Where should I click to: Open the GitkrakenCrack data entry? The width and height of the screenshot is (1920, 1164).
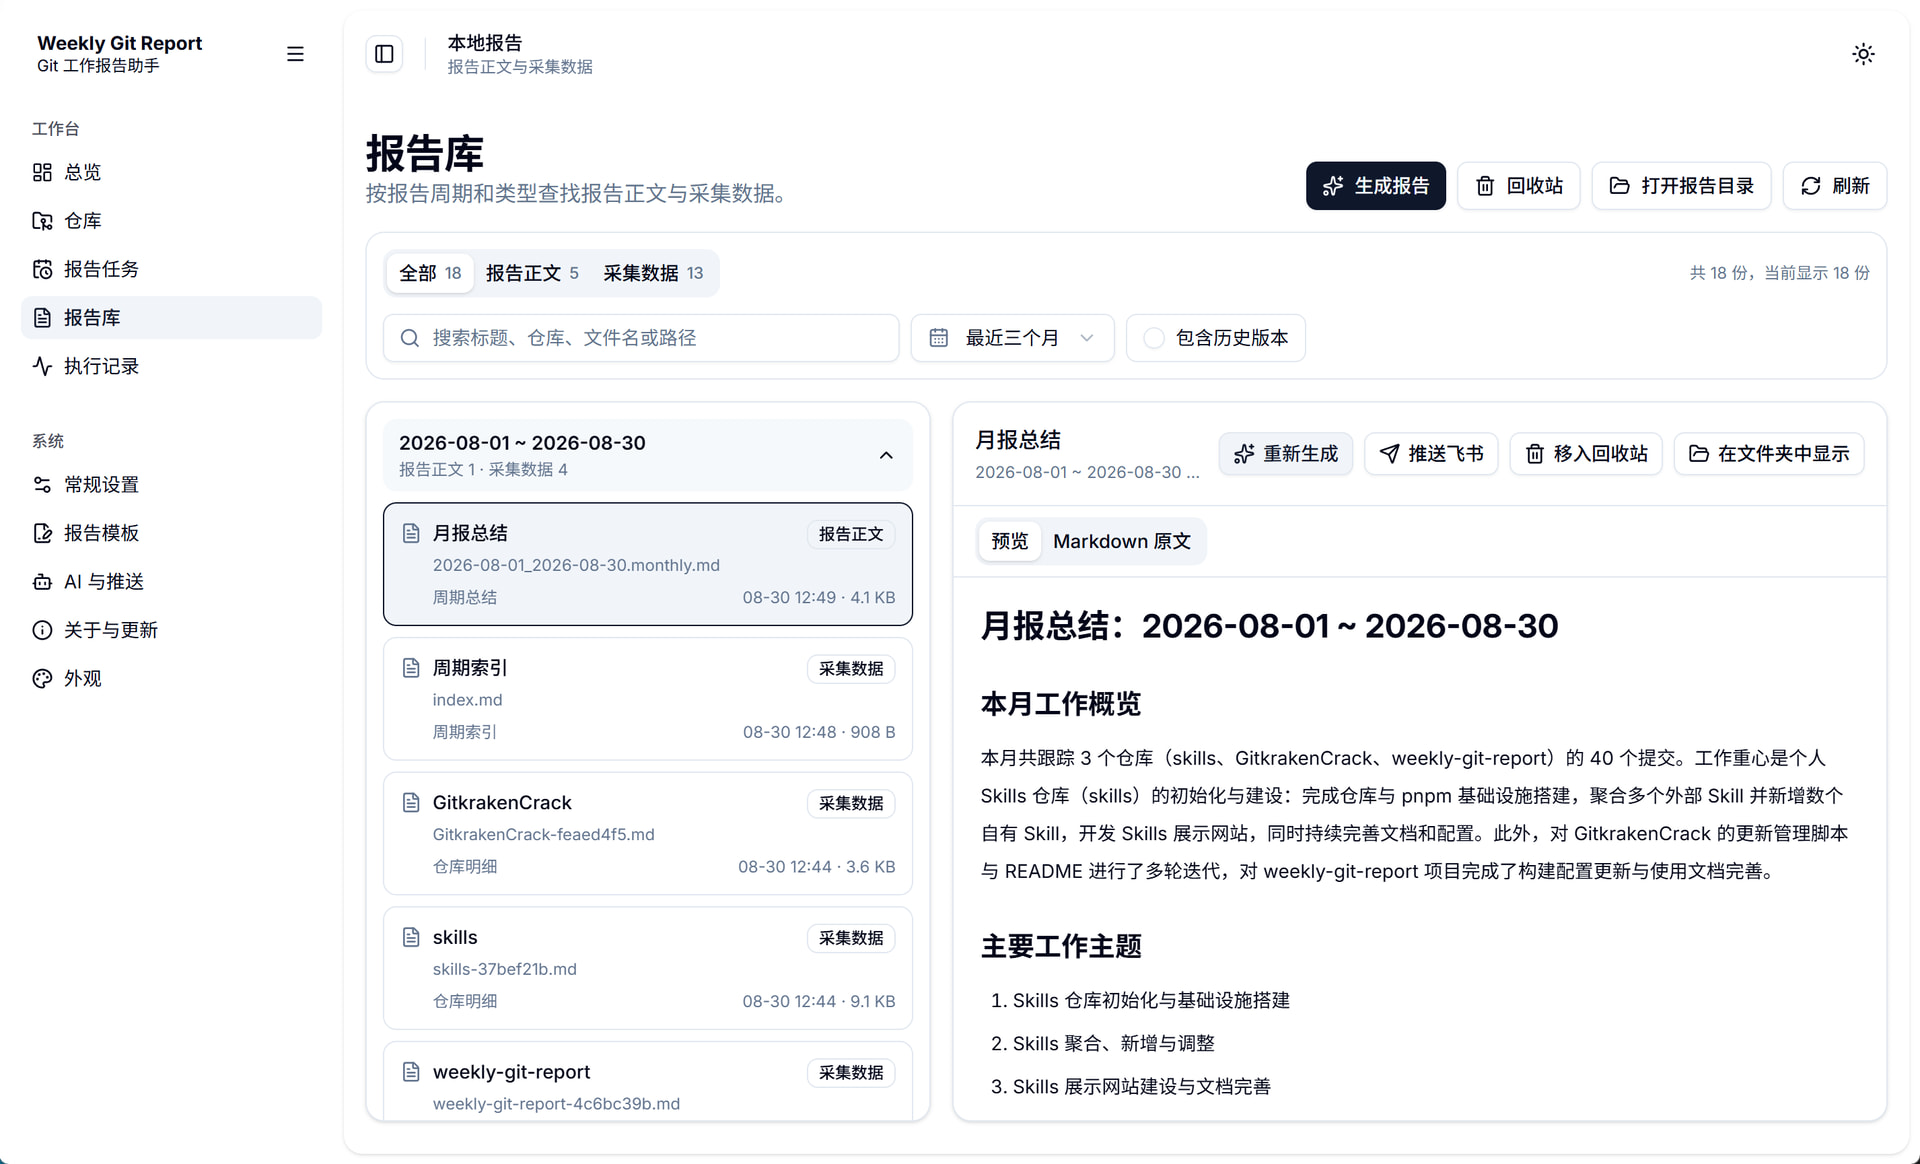[648, 834]
